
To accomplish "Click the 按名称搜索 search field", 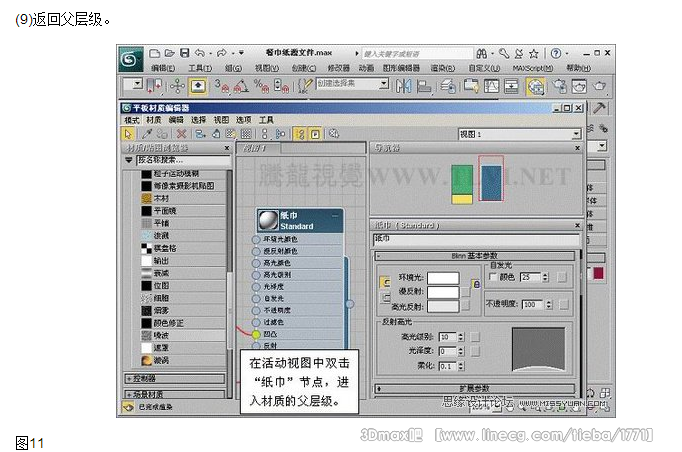I will point(183,160).
